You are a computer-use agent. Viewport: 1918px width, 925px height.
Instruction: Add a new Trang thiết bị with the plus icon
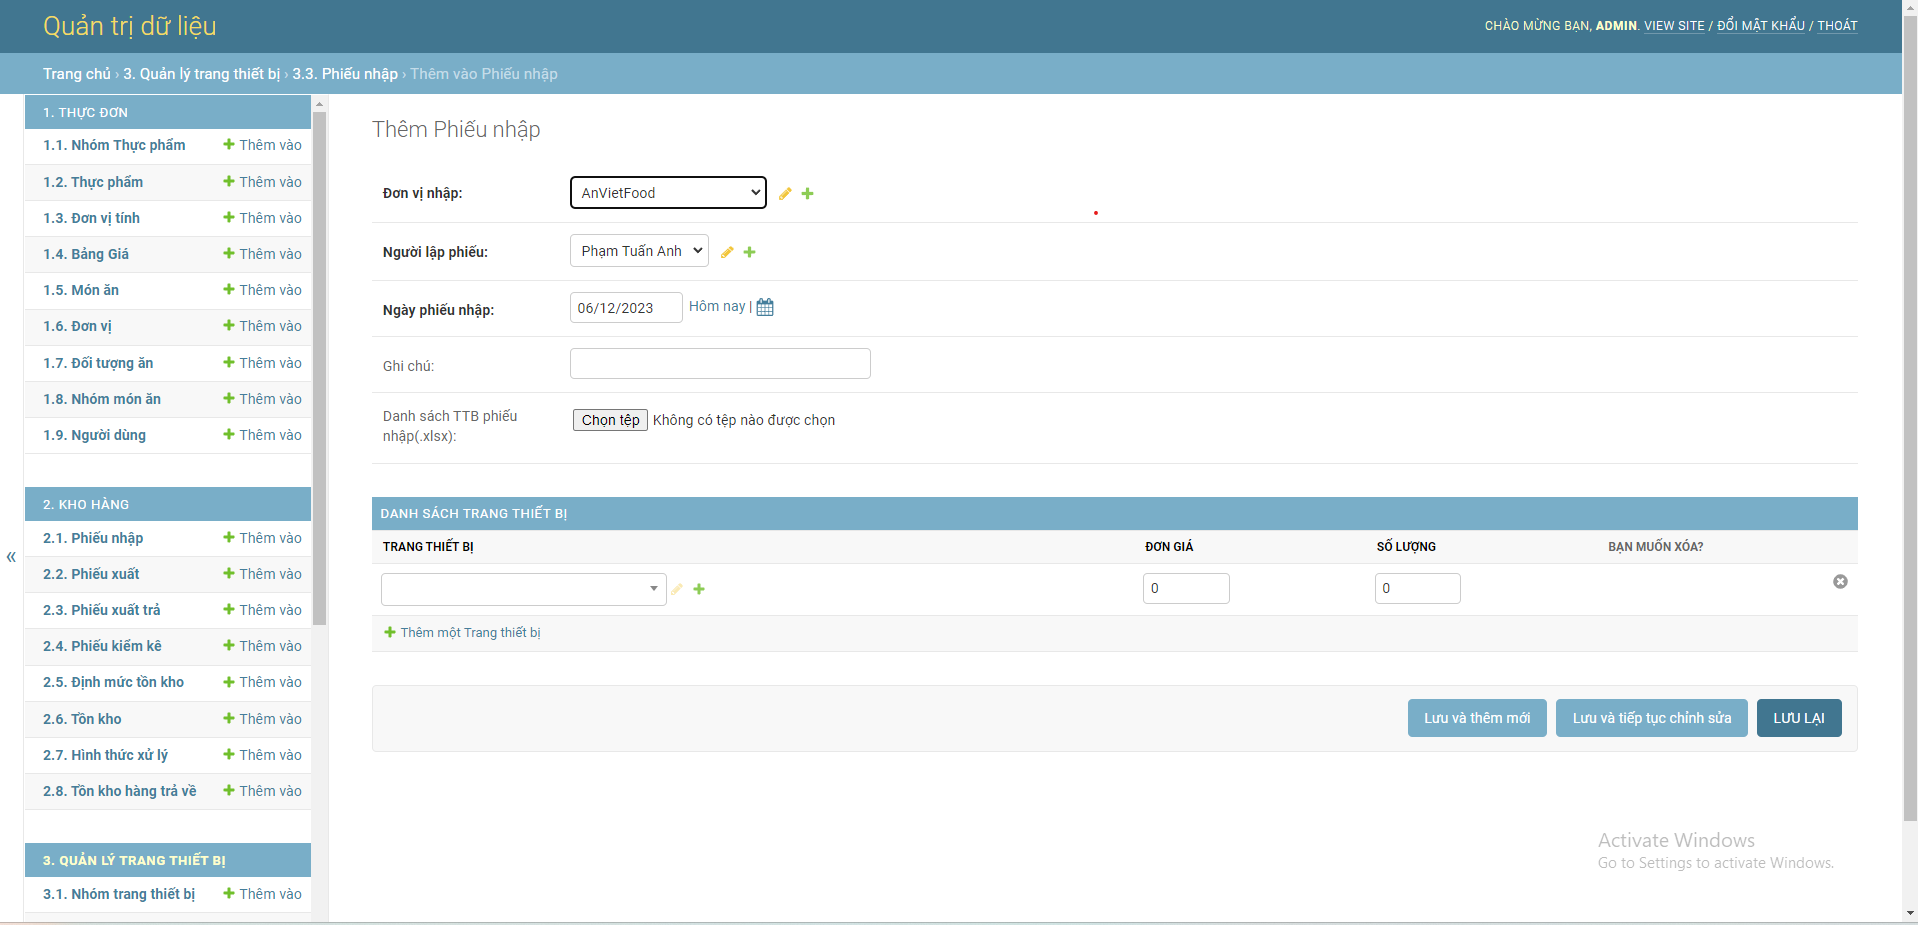(699, 590)
